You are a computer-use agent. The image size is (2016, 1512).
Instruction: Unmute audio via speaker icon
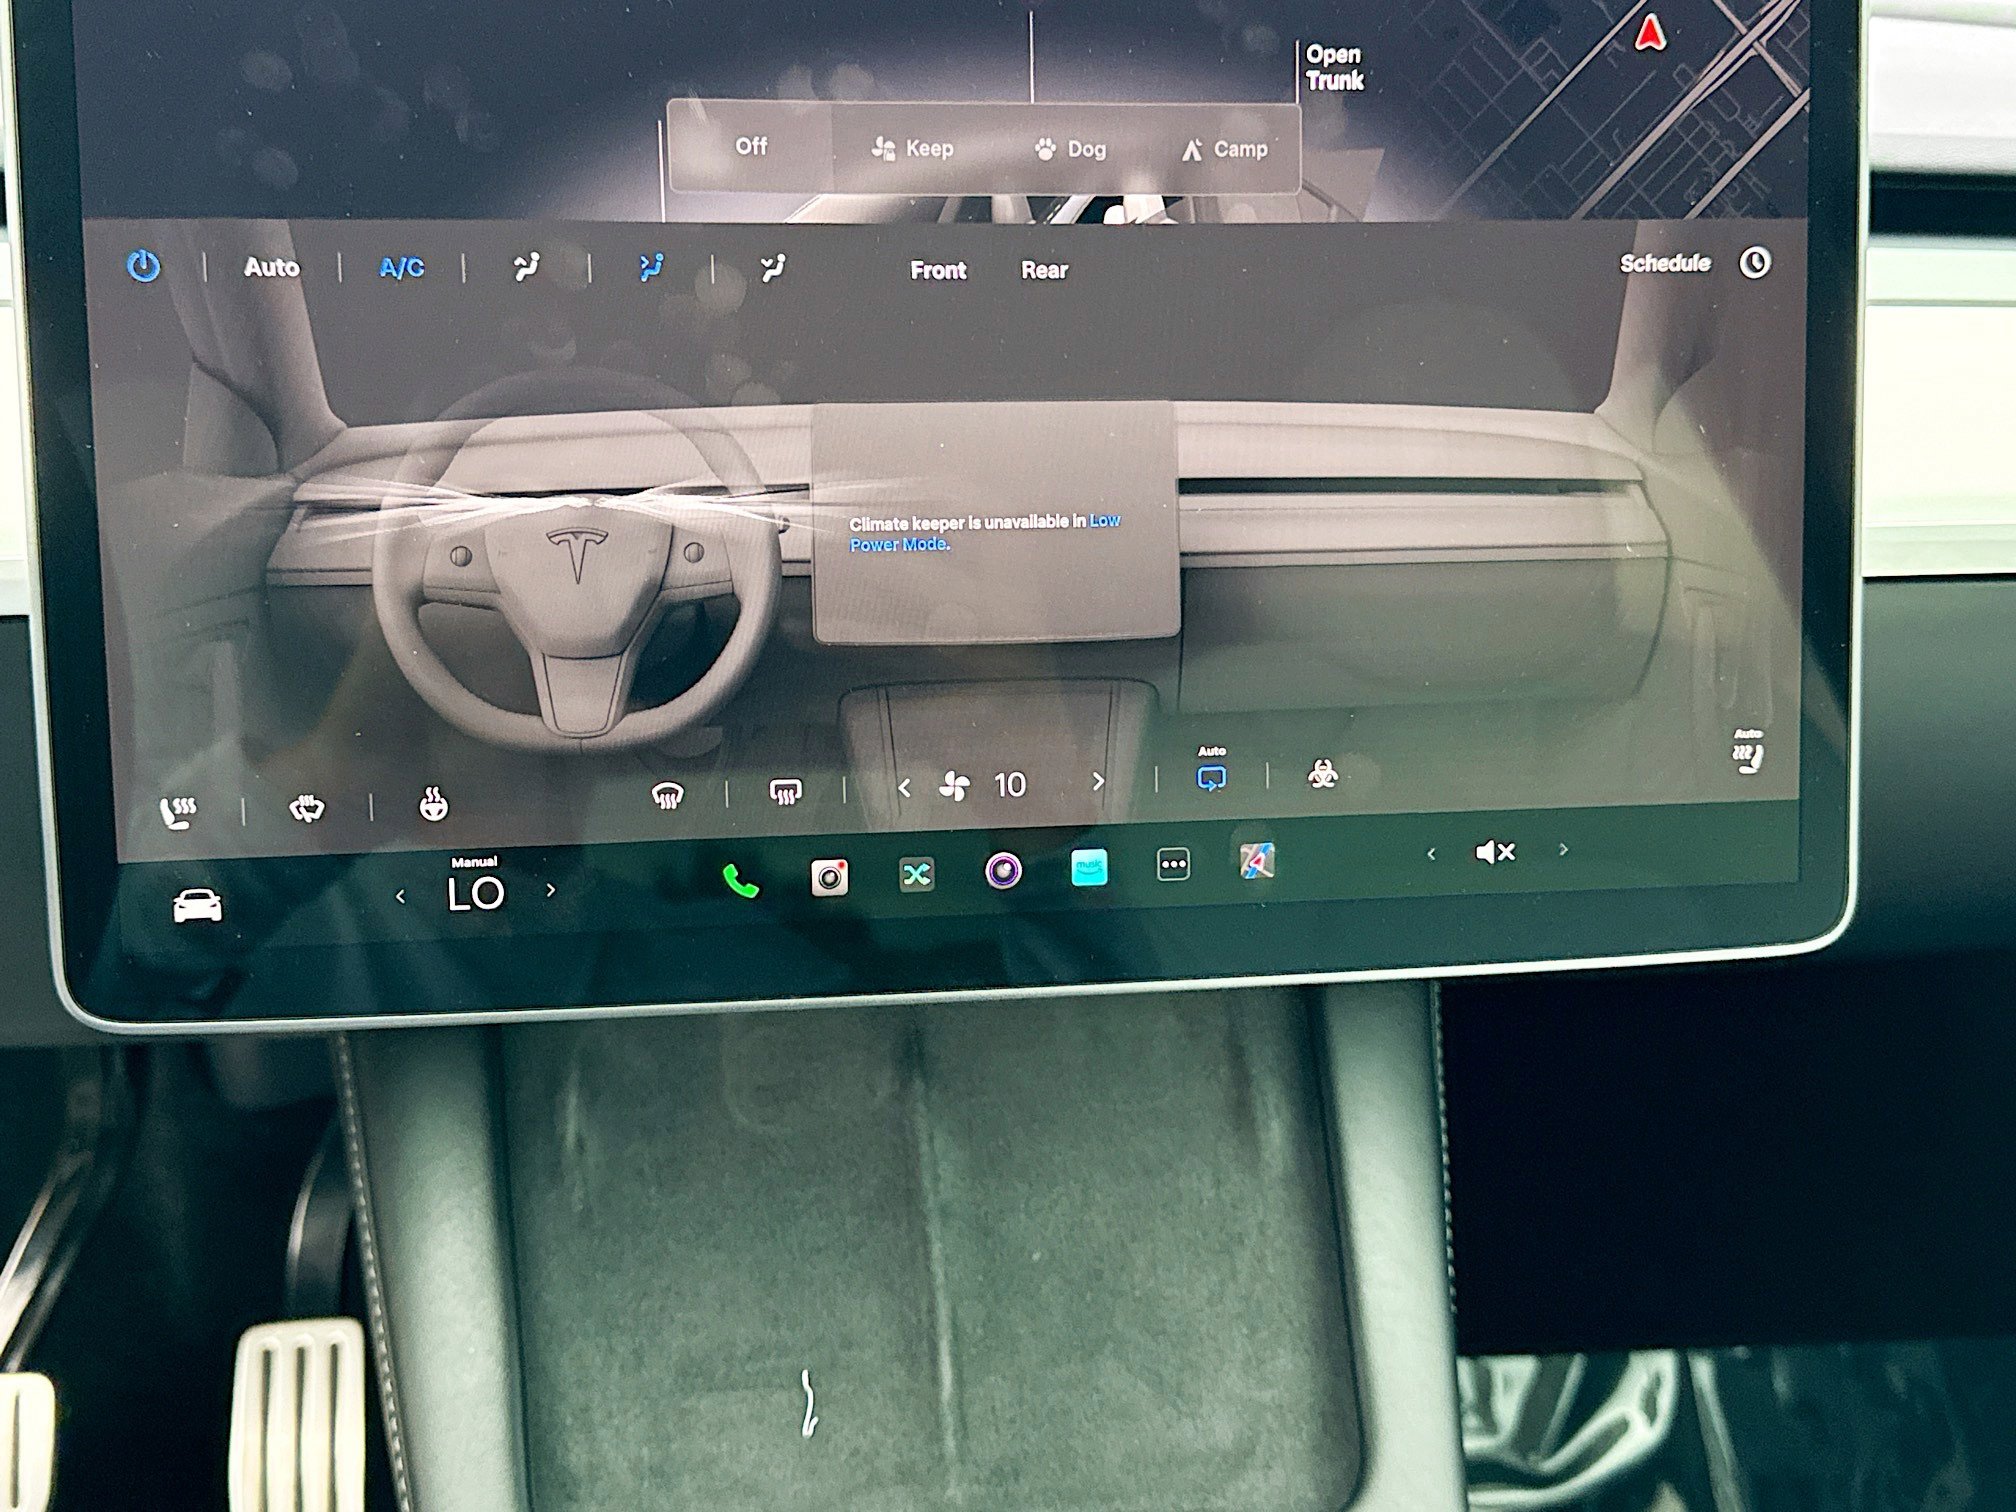coord(1496,852)
